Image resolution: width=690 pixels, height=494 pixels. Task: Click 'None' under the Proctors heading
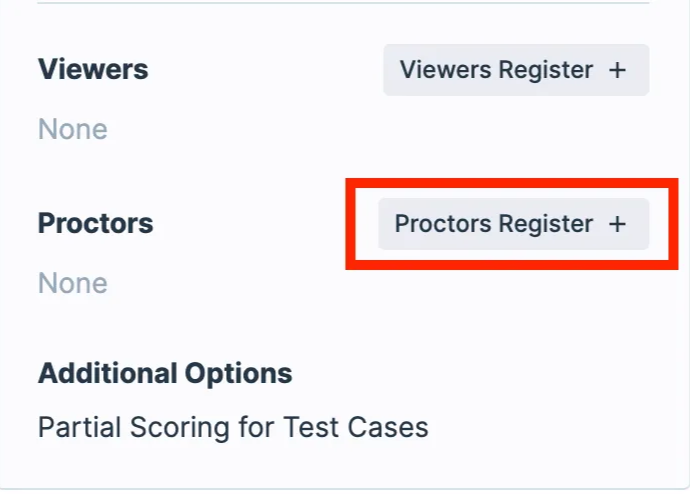(72, 283)
